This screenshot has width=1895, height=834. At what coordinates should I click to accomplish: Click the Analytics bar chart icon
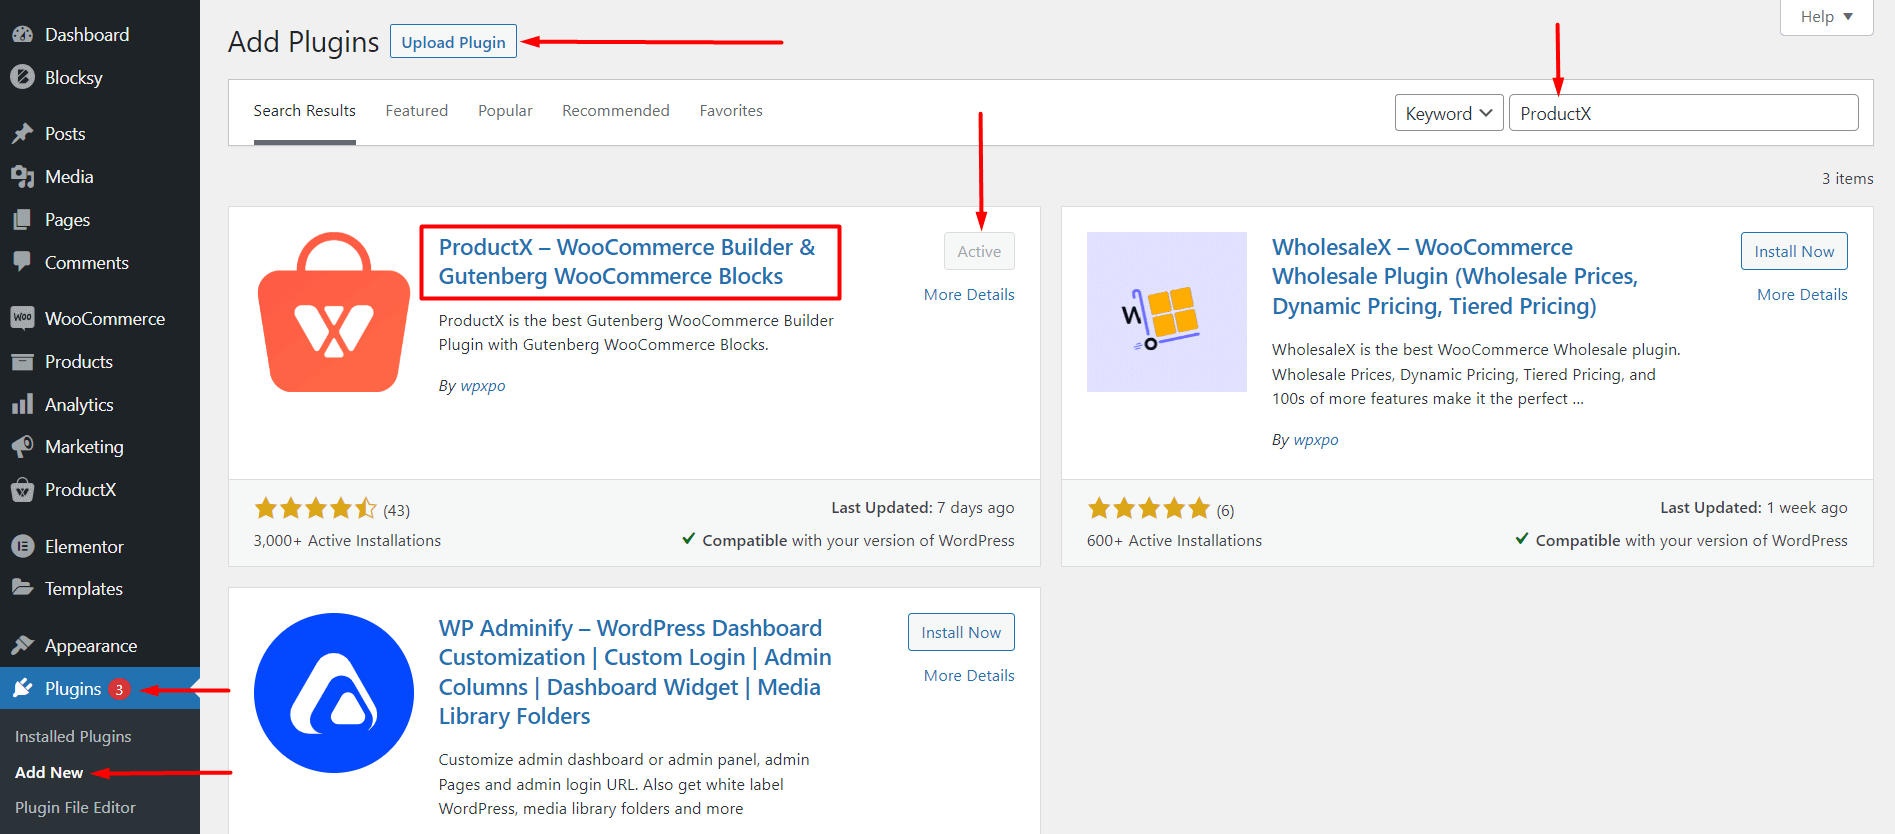pos(22,404)
